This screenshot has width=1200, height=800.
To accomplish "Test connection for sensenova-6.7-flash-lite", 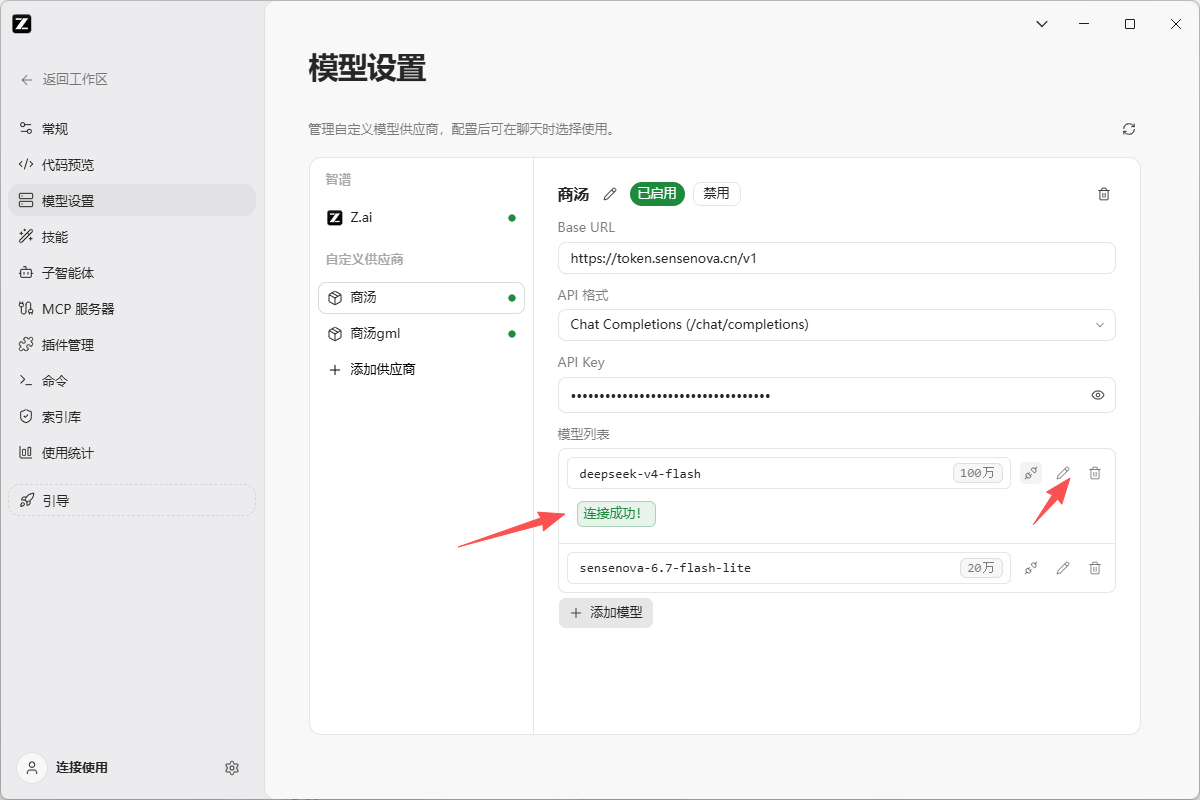I will (1031, 568).
